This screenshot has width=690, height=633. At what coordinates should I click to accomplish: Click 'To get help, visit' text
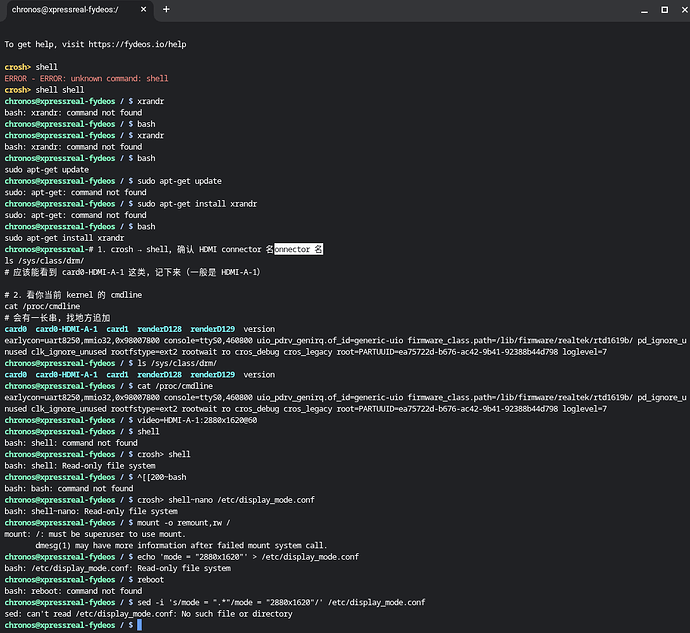pos(44,44)
